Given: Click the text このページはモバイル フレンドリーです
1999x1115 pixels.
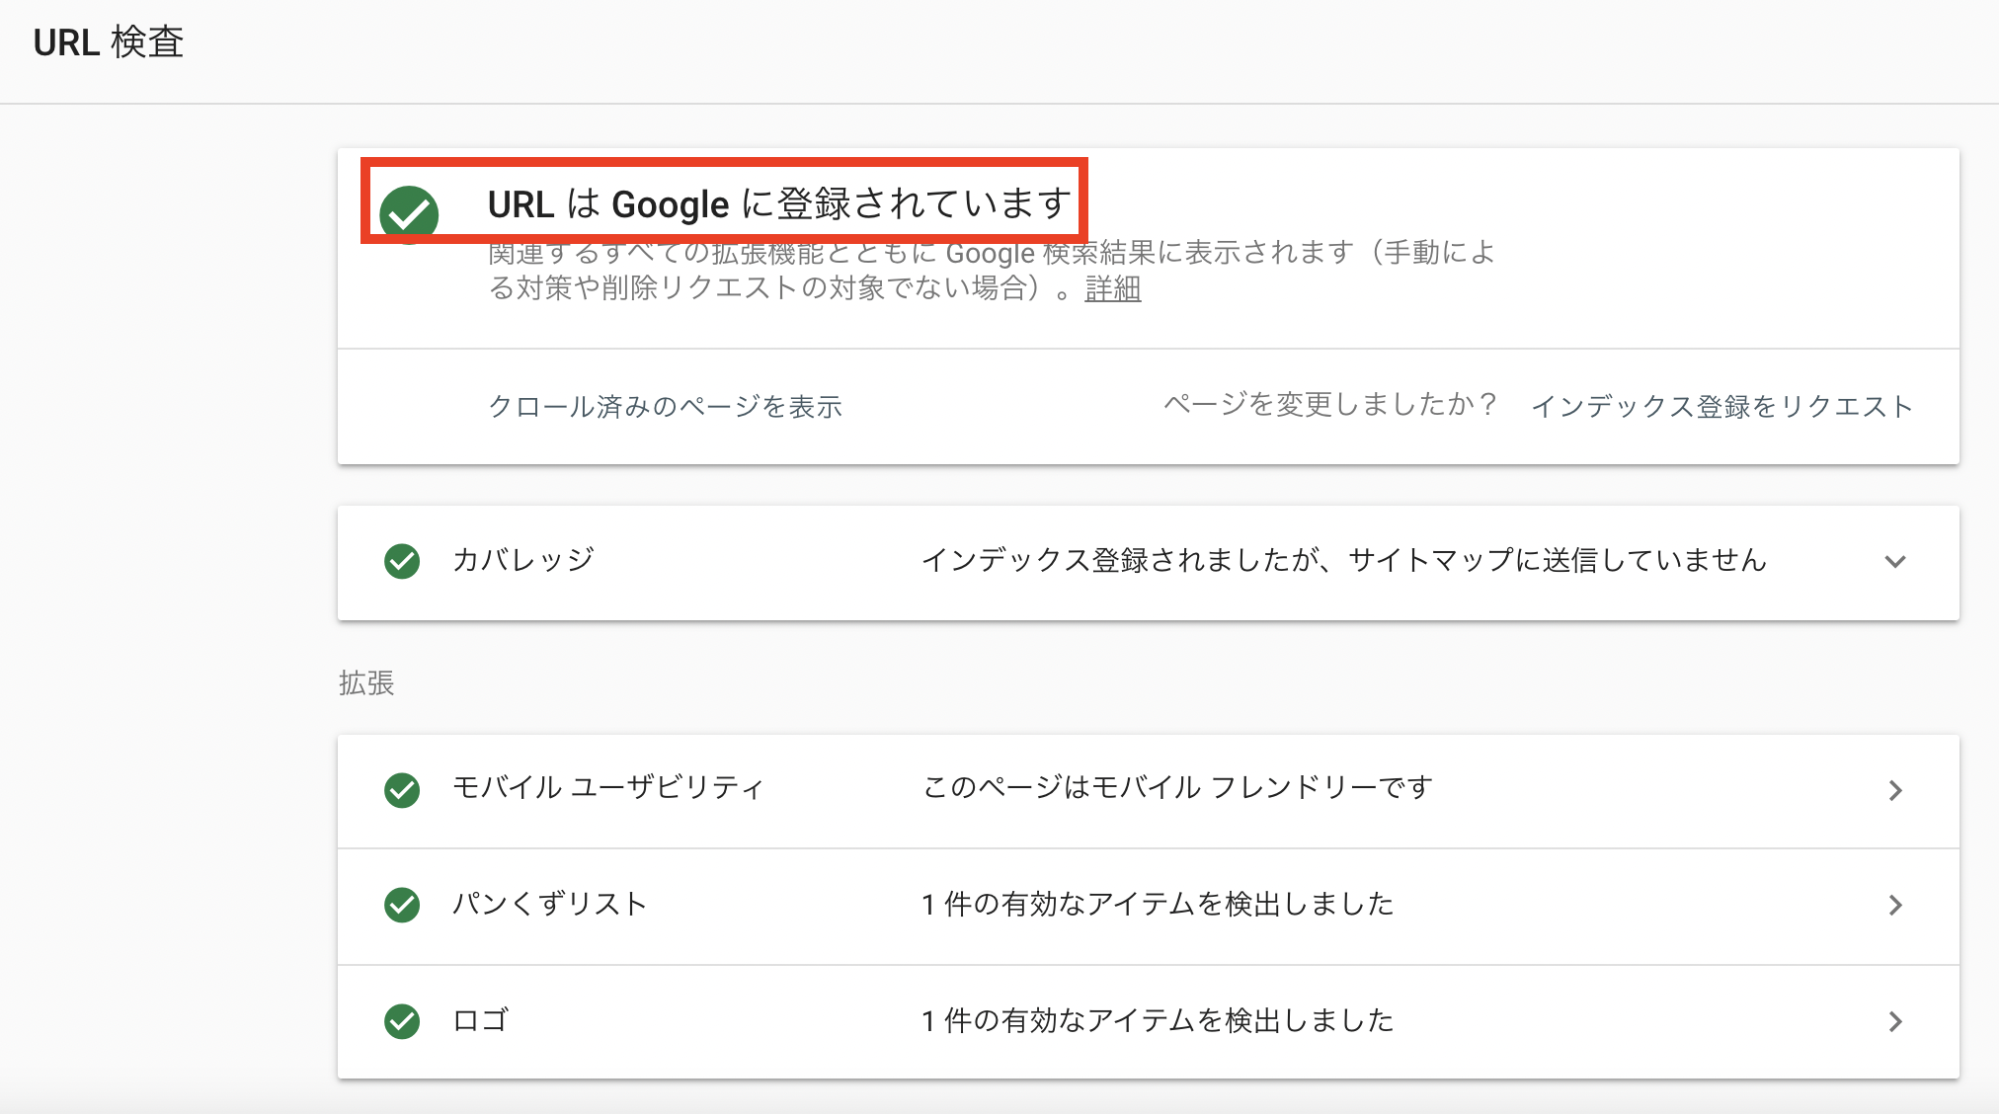Looking at the screenshot, I should tap(1177, 788).
